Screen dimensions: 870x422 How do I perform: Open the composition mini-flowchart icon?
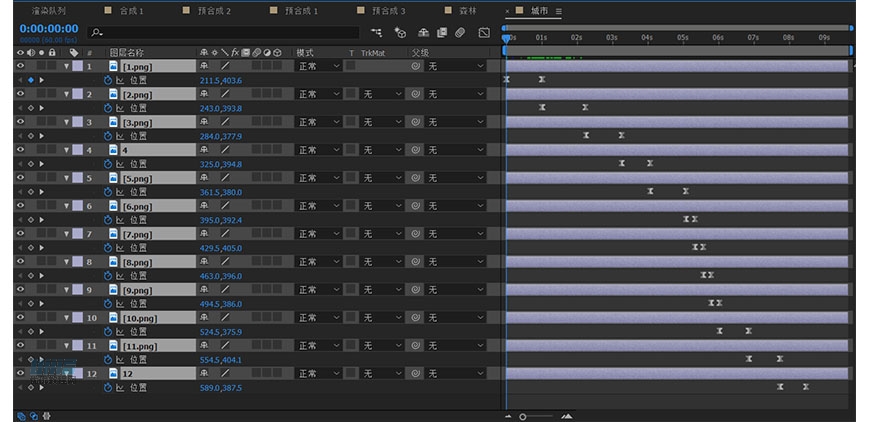pos(377,33)
